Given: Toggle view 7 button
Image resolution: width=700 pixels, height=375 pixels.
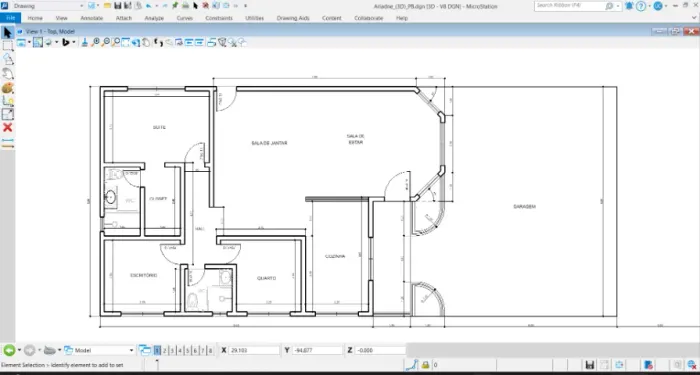Looking at the screenshot, I should (203, 350).
